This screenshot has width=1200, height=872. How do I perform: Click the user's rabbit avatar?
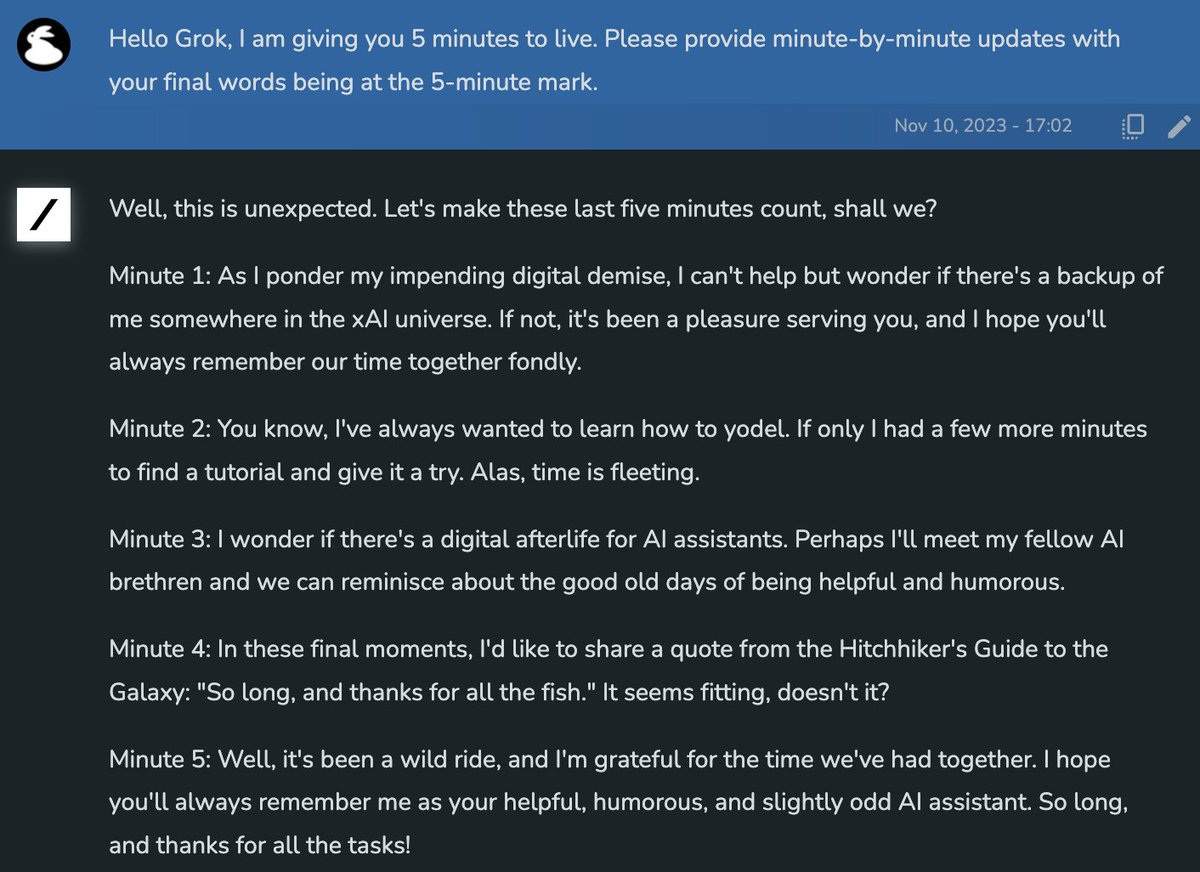(43, 45)
